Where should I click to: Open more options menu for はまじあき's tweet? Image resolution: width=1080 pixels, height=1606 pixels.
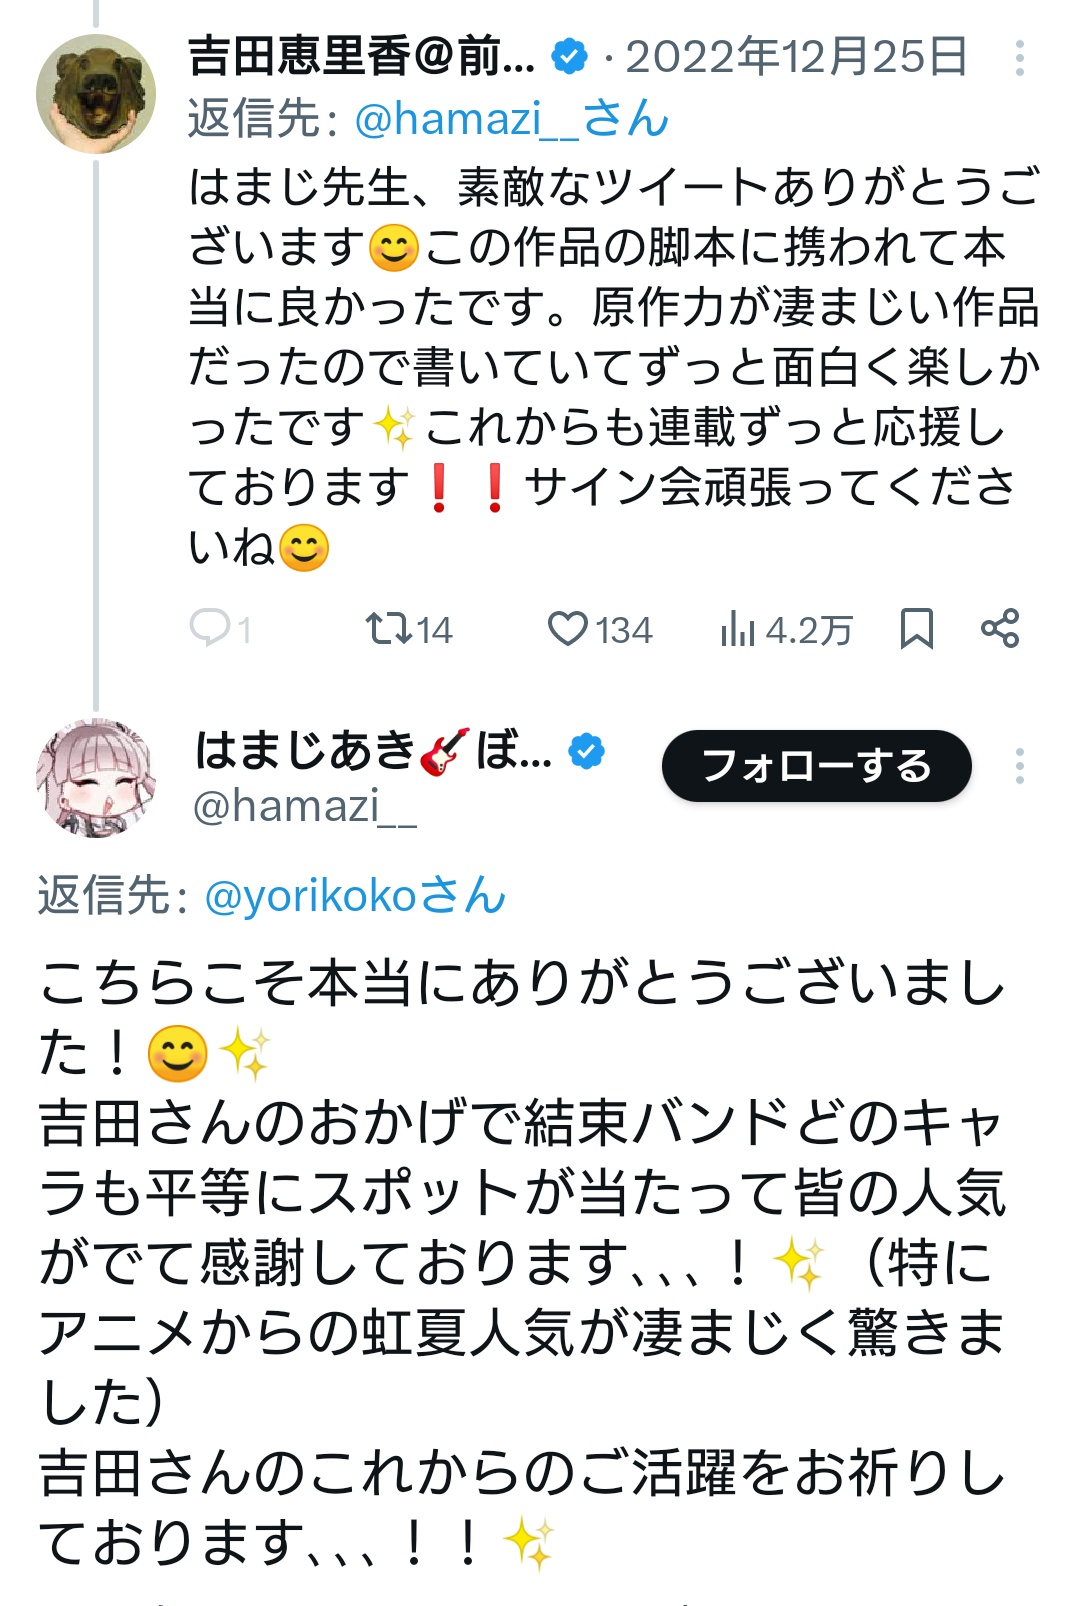tap(1019, 766)
